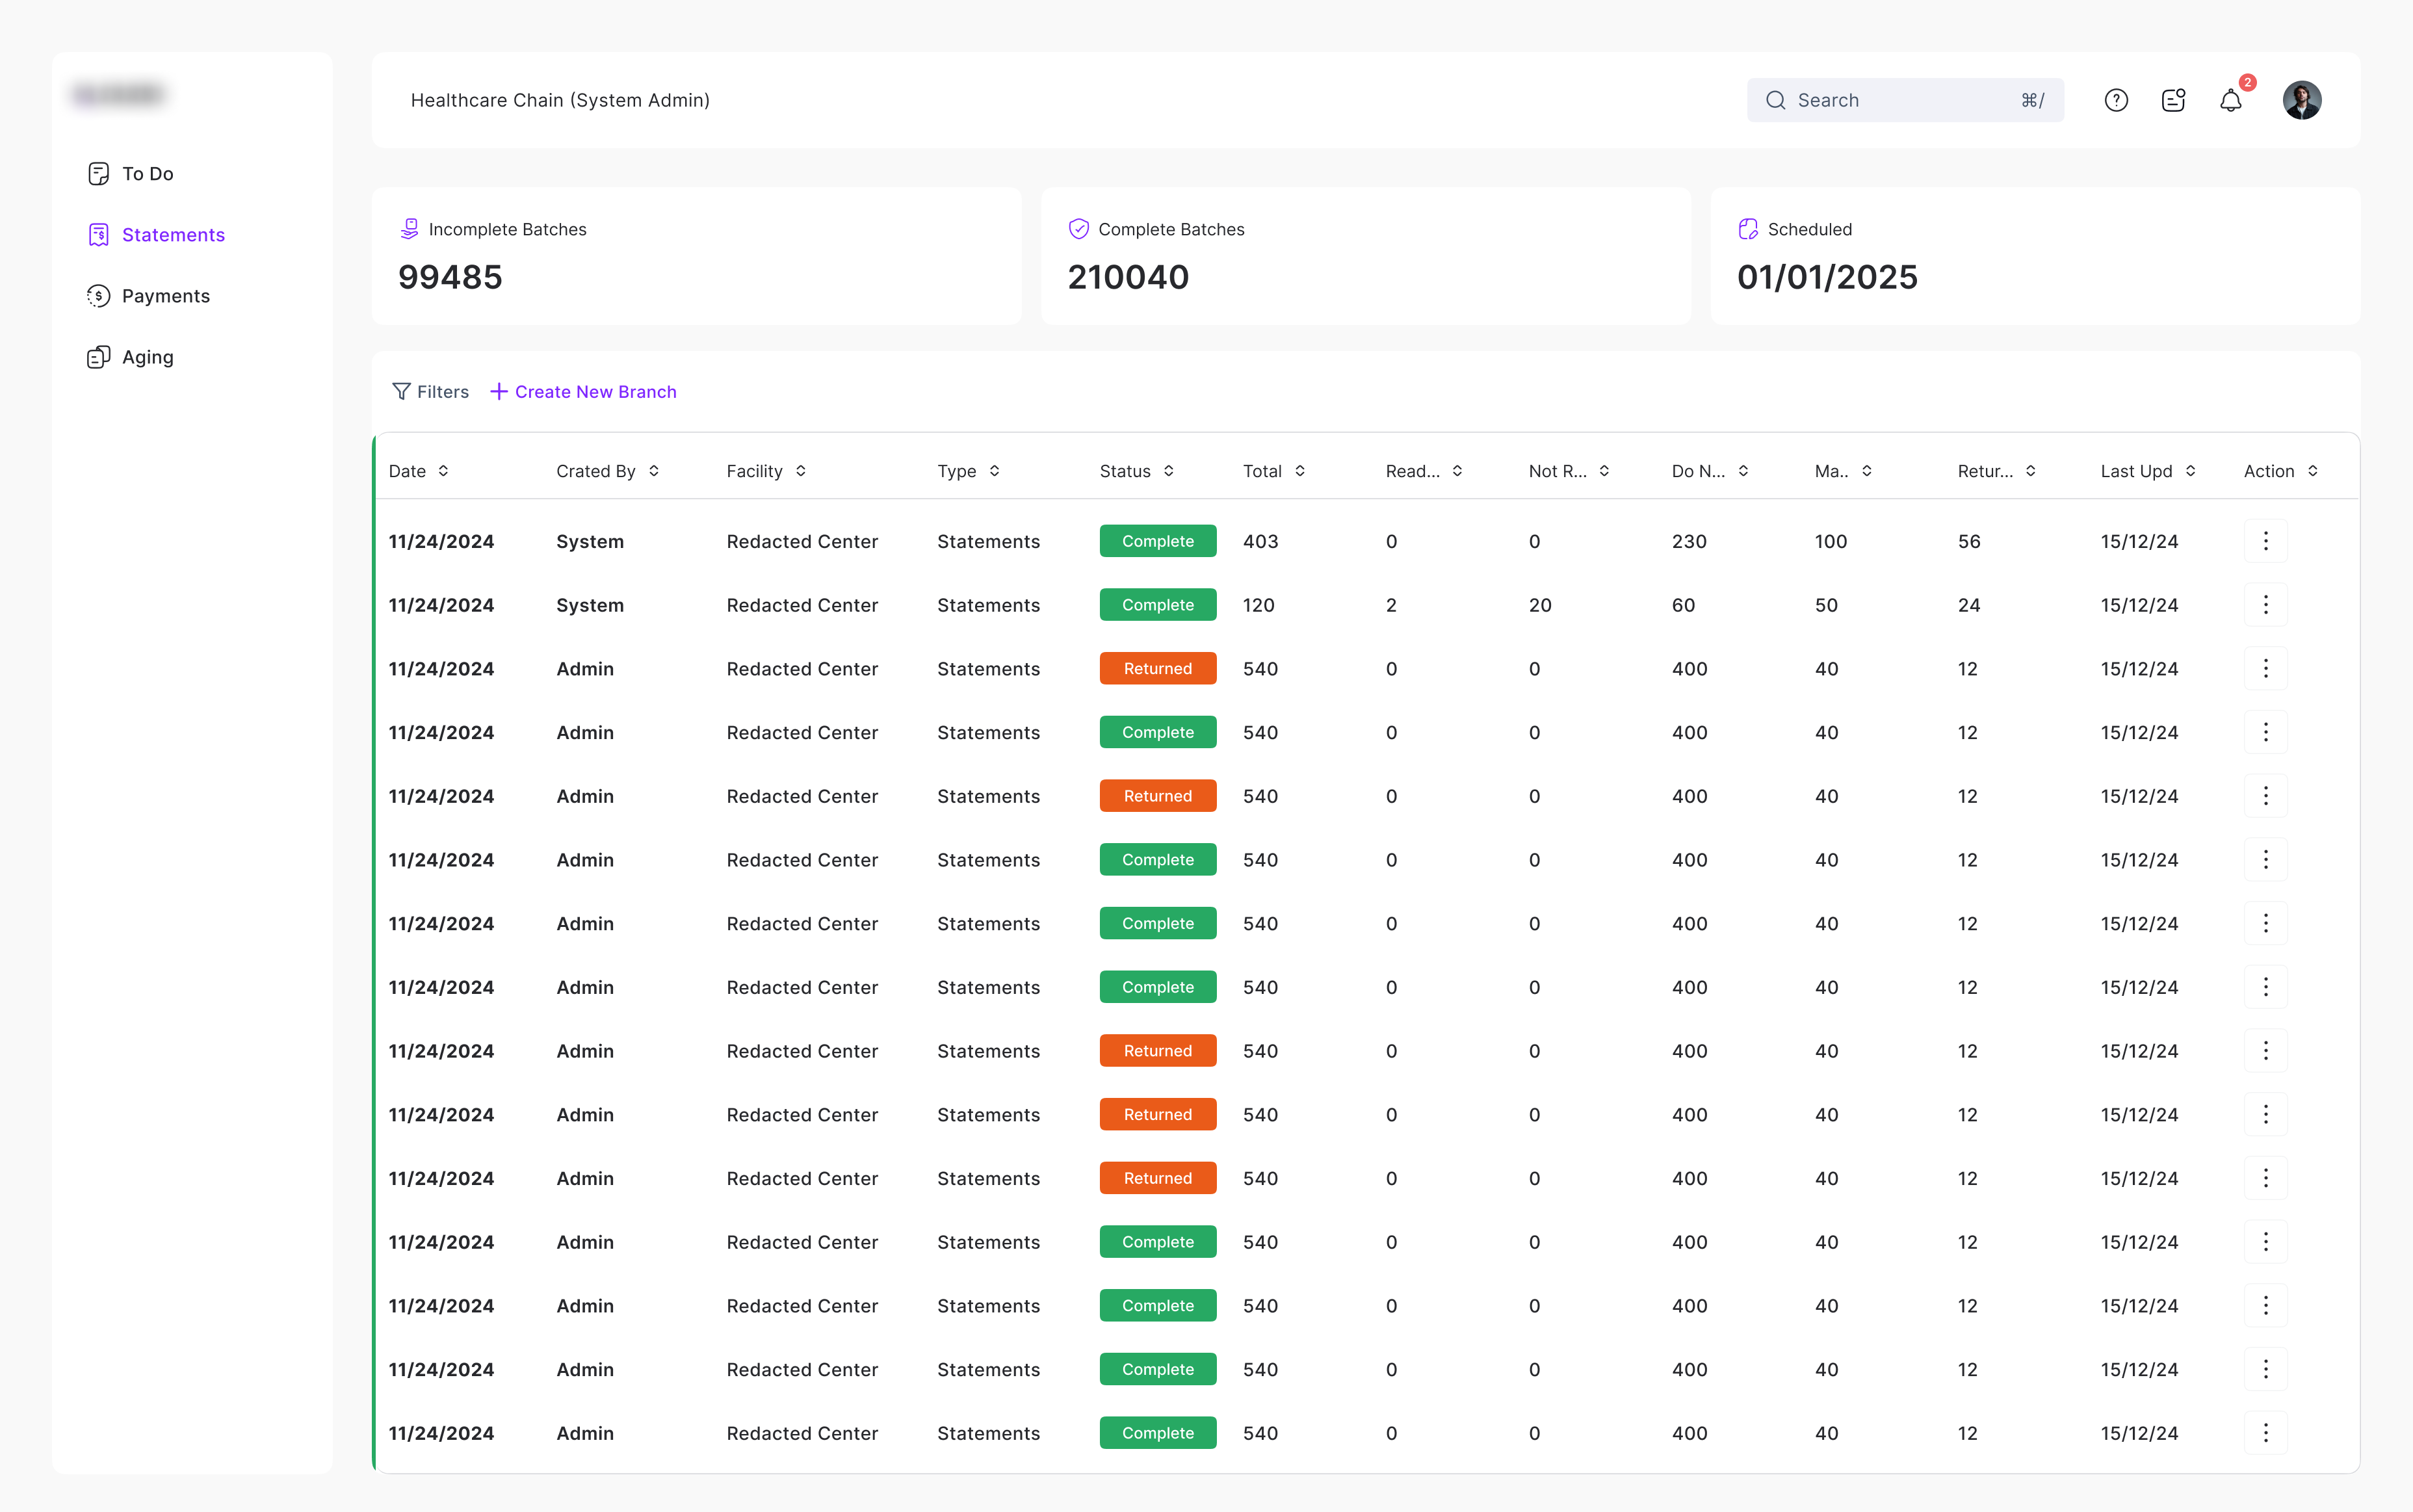Open Statements in sidebar
Viewport: 2413px width, 1512px height.
coord(157,235)
